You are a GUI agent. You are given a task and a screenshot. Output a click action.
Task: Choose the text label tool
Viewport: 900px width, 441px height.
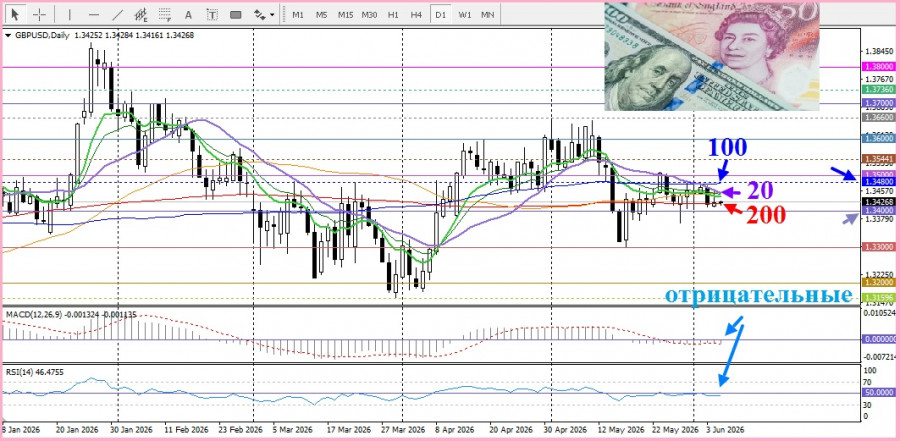click(x=212, y=14)
